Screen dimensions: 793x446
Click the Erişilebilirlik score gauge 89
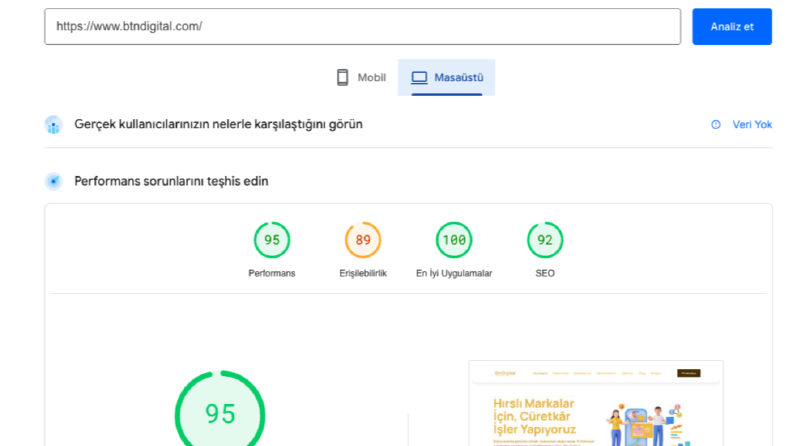click(x=363, y=240)
